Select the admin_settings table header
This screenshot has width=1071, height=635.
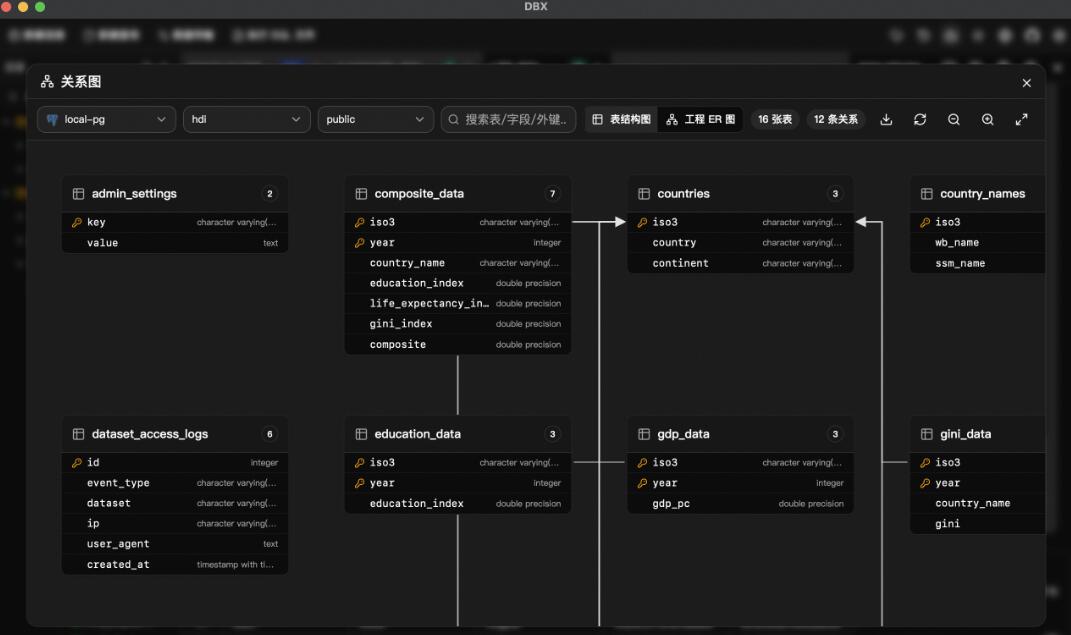point(175,194)
